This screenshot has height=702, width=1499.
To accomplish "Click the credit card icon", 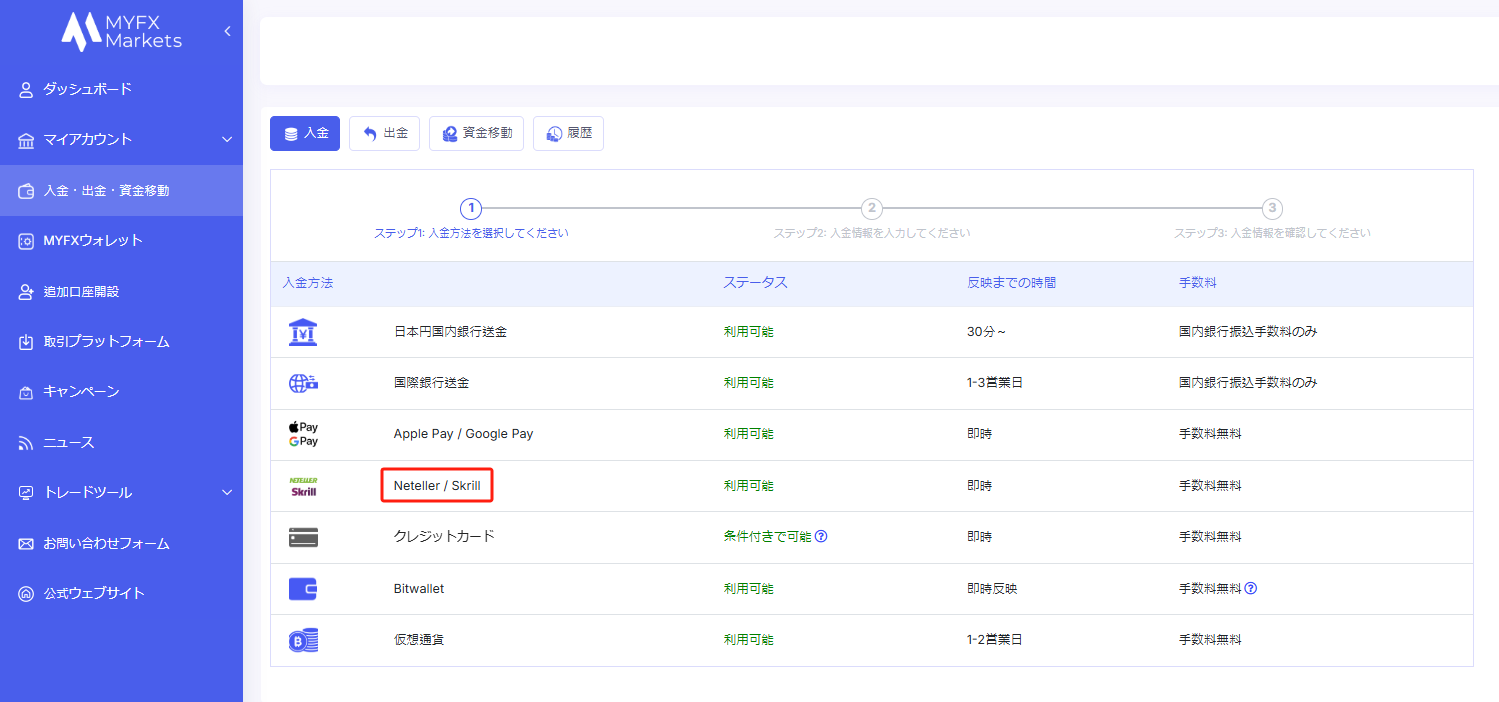I will pos(303,537).
